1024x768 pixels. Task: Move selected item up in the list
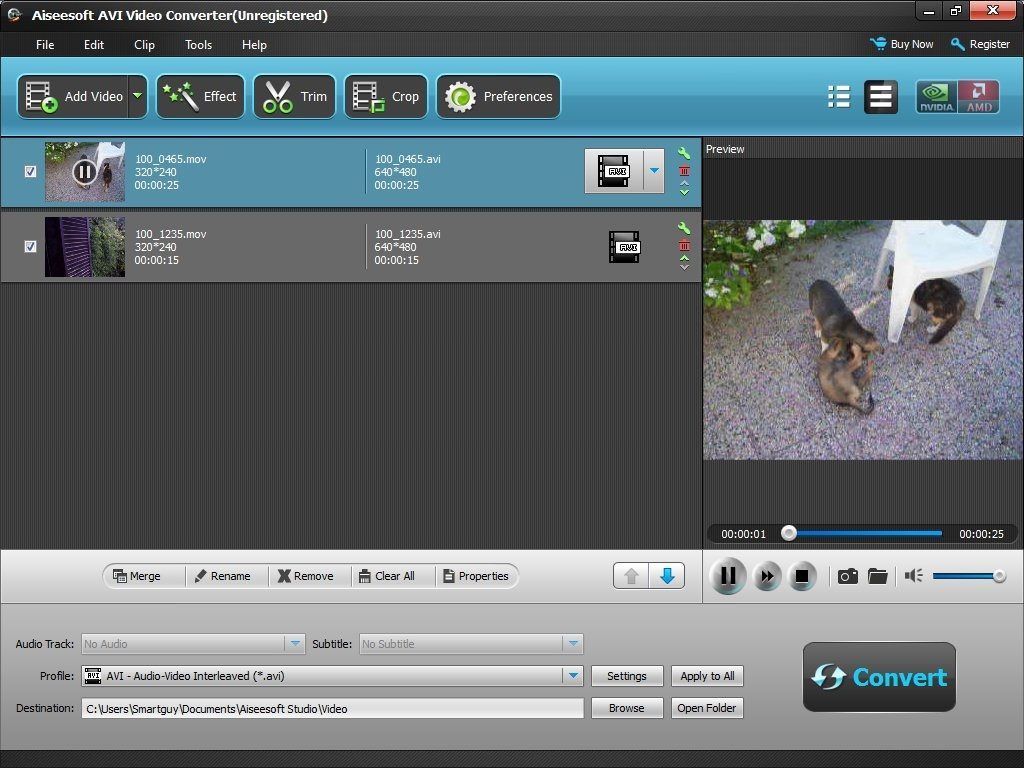tap(631, 576)
